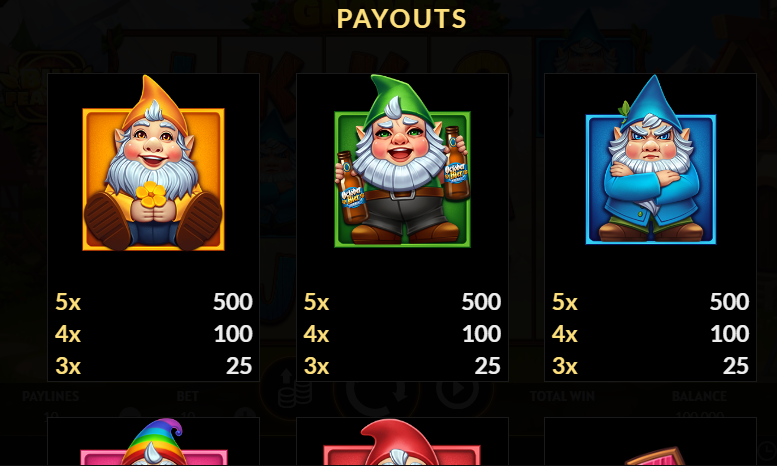Select the rainbow hat gnome symbol
777x466 pixels.
tap(154, 442)
